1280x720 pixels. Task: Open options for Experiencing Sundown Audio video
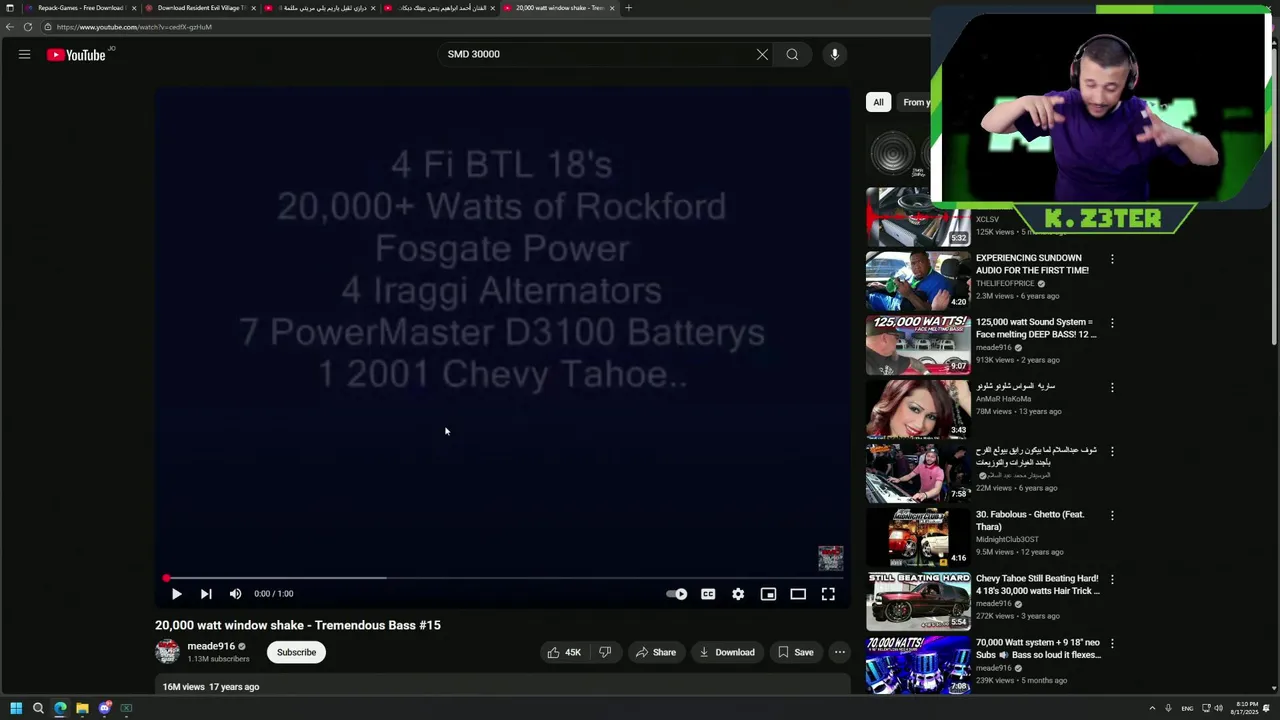coord(1112,259)
